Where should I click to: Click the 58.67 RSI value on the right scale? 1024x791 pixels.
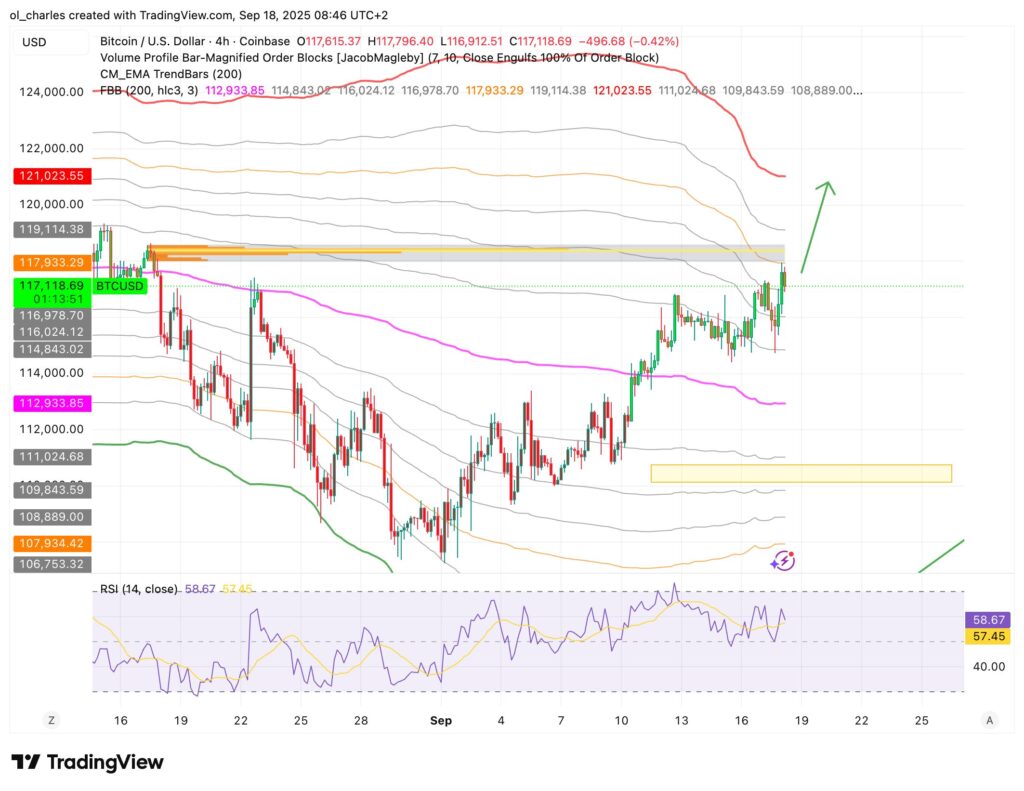(x=986, y=620)
